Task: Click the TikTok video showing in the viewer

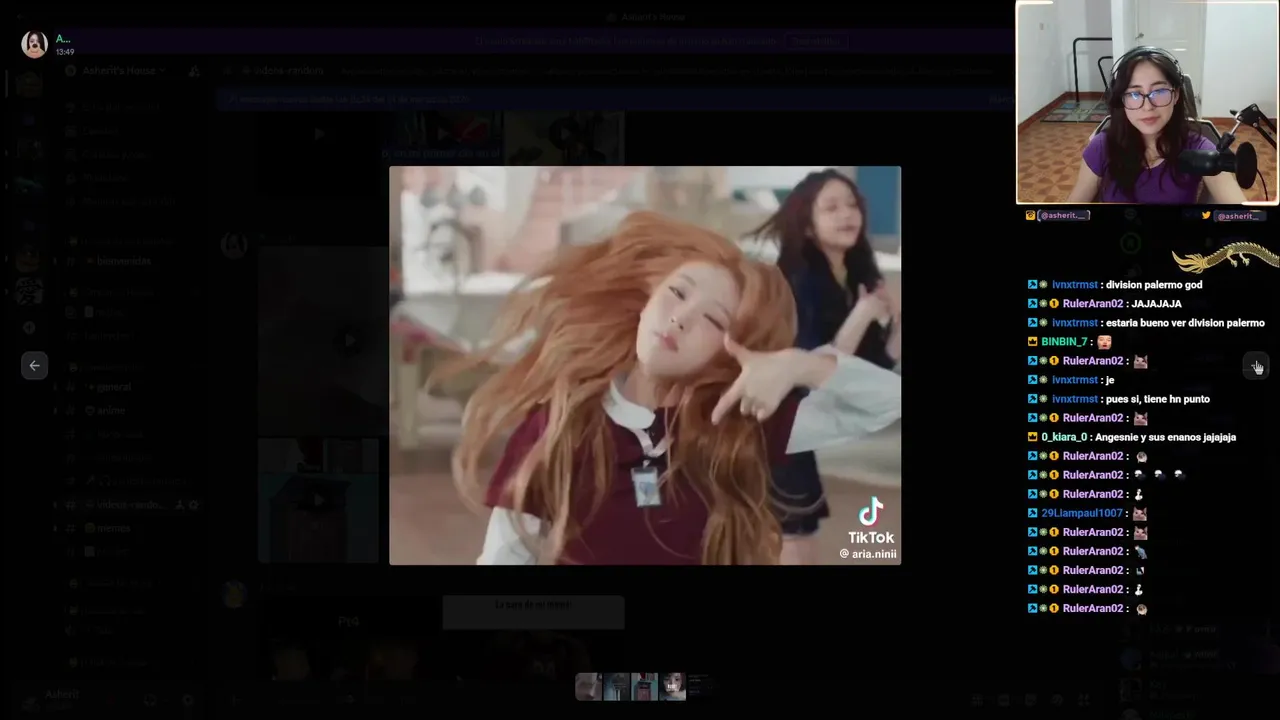Action: (645, 366)
